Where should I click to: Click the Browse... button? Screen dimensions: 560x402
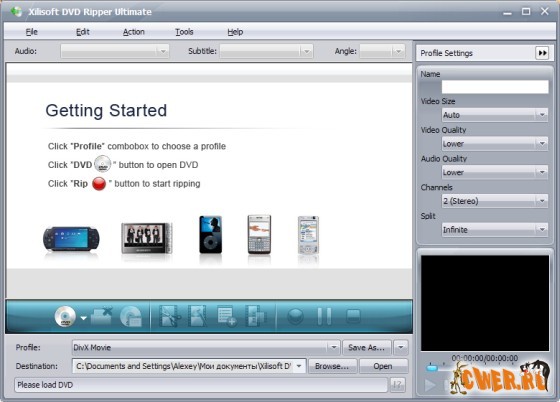[332, 366]
